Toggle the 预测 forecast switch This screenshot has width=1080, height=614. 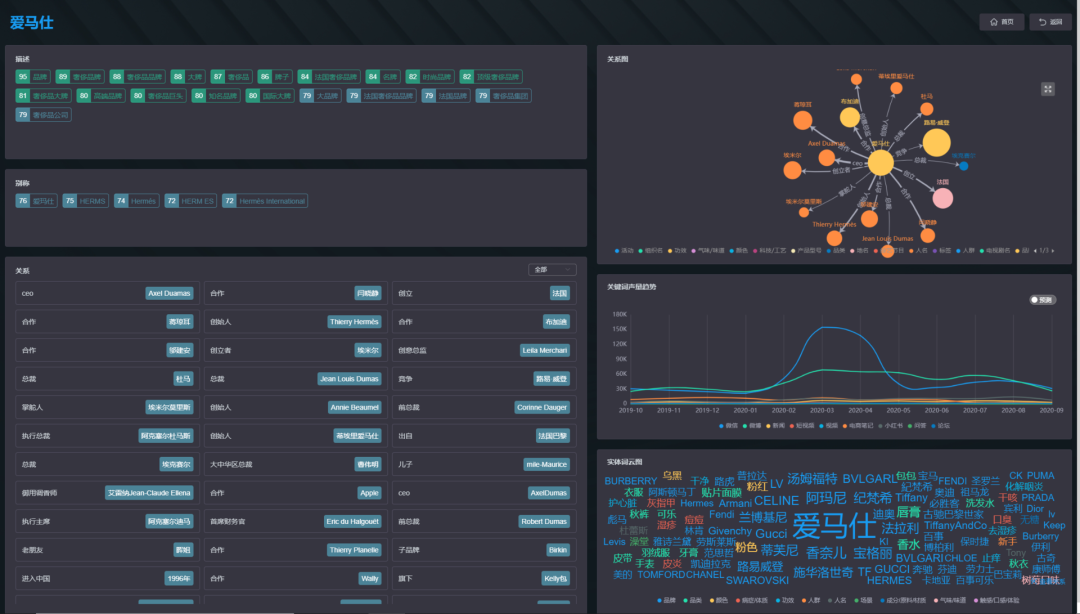tap(1042, 300)
